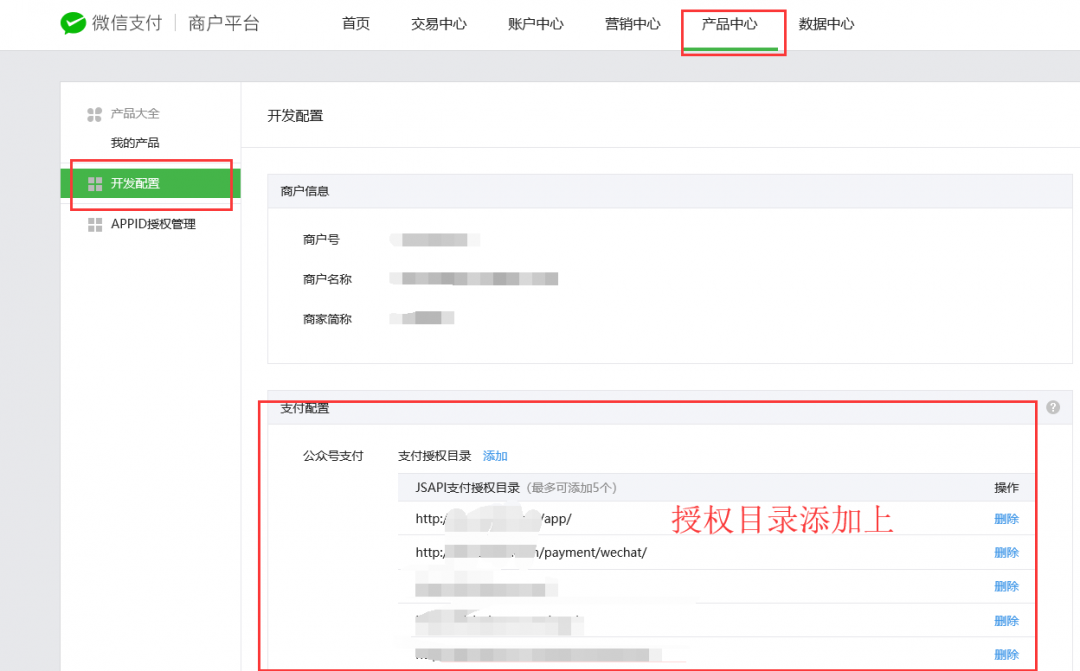Image resolution: width=1080 pixels, height=671 pixels.
Task: Click the 产品大全 grid icon
Action: click(x=94, y=114)
